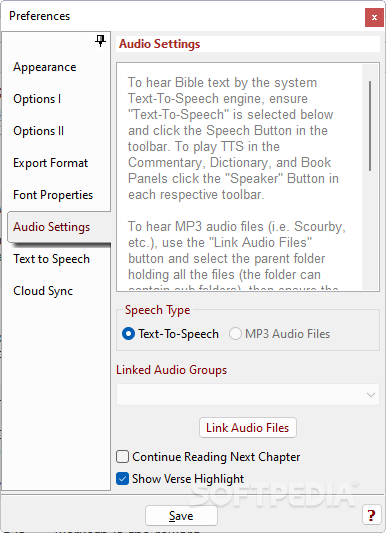The width and height of the screenshot is (386, 533).
Task: Click the Link Audio Files button
Action: tap(248, 428)
